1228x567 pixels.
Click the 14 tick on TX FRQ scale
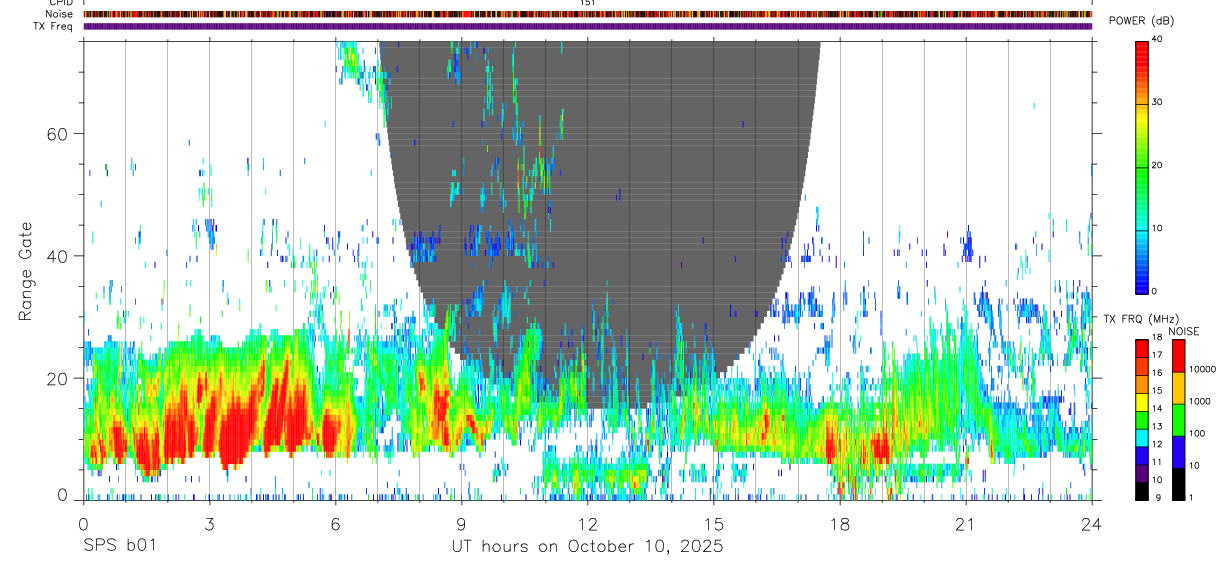1157,409
